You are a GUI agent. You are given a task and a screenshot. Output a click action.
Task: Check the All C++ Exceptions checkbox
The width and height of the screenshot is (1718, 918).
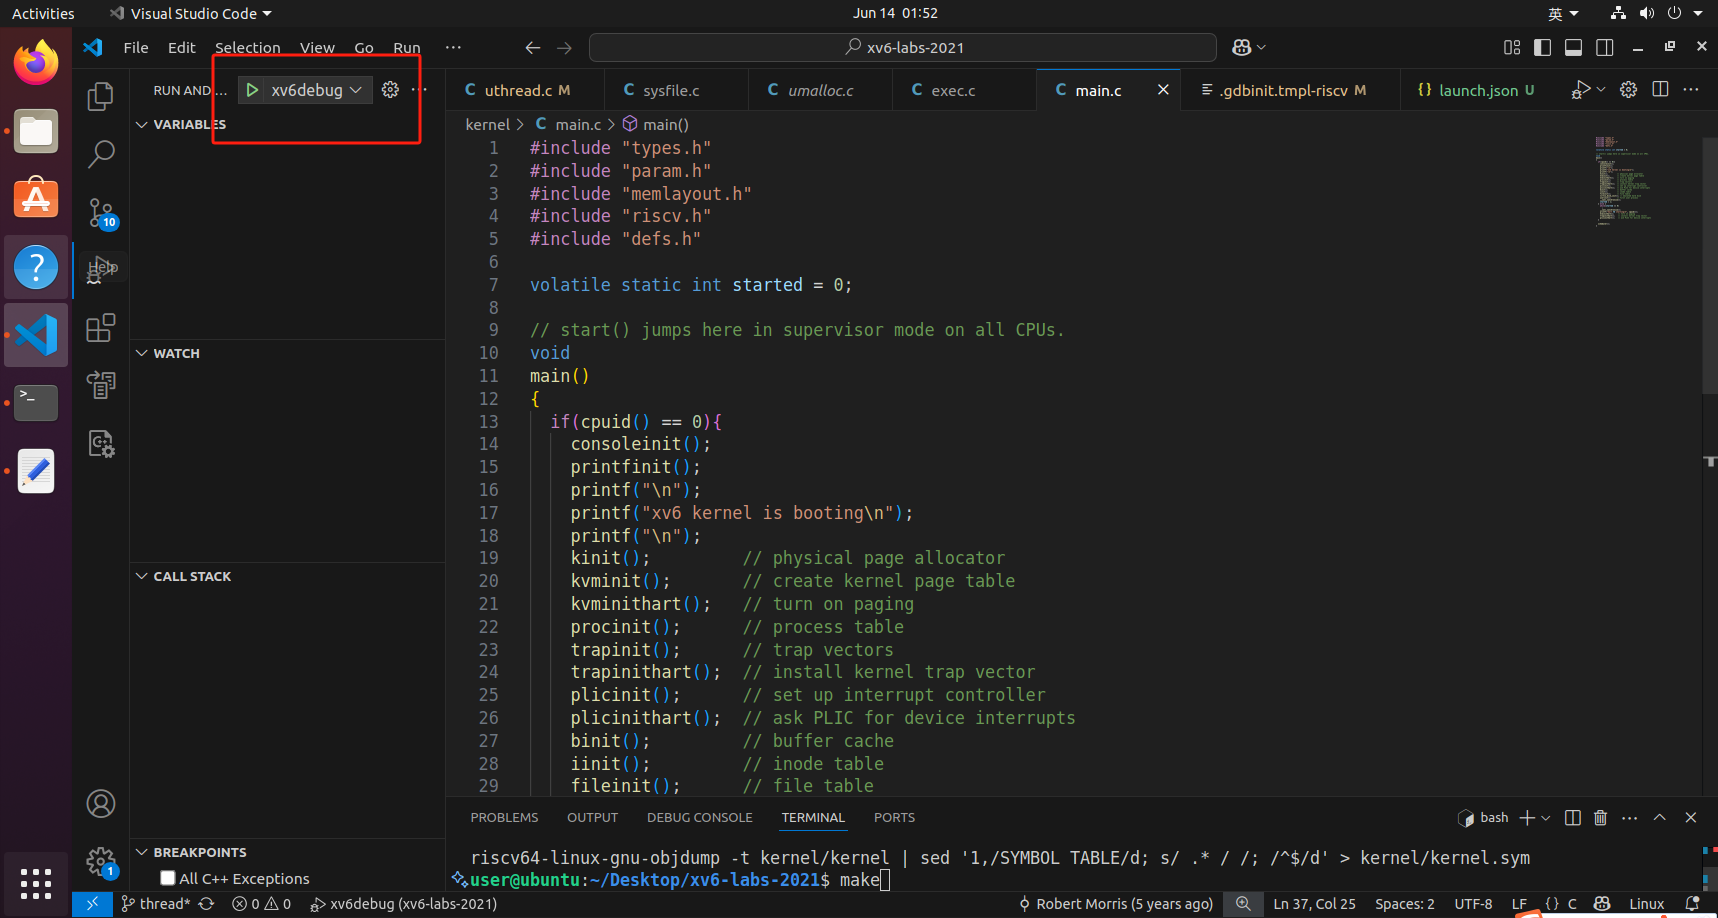click(x=167, y=877)
